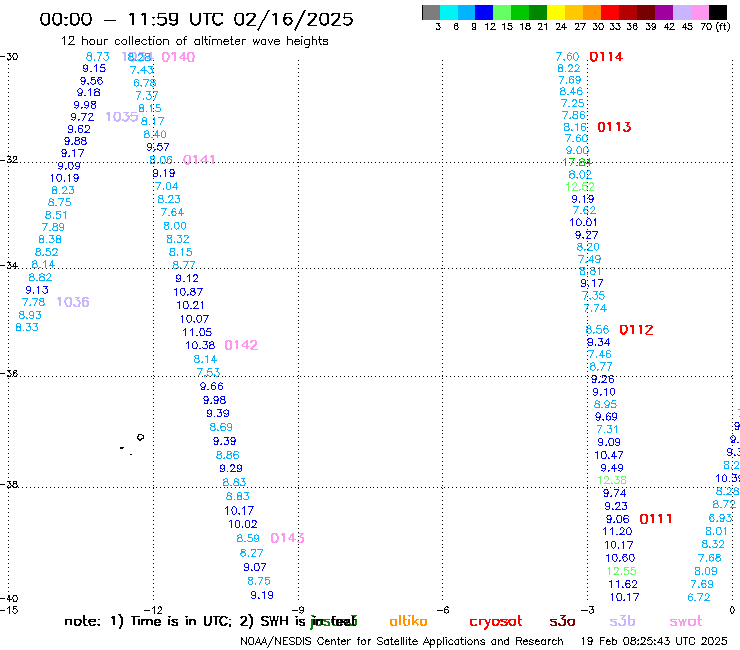Select cryosat pass label 0114

click(606, 57)
